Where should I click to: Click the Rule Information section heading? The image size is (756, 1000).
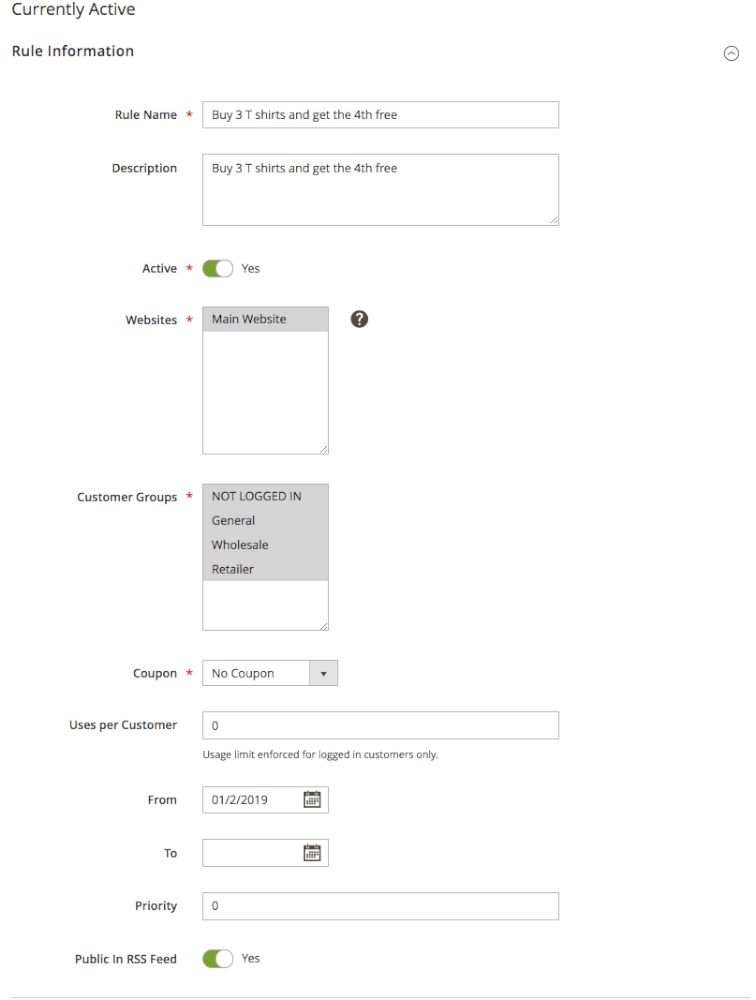pos(73,51)
